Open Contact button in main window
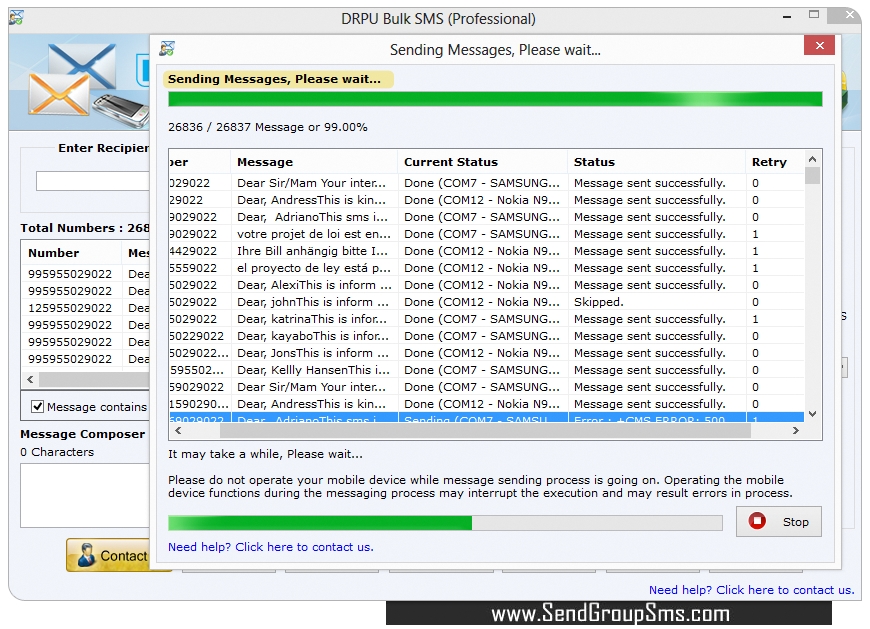Image resolution: width=870 pixels, height=629 pixels. point(108,555)
